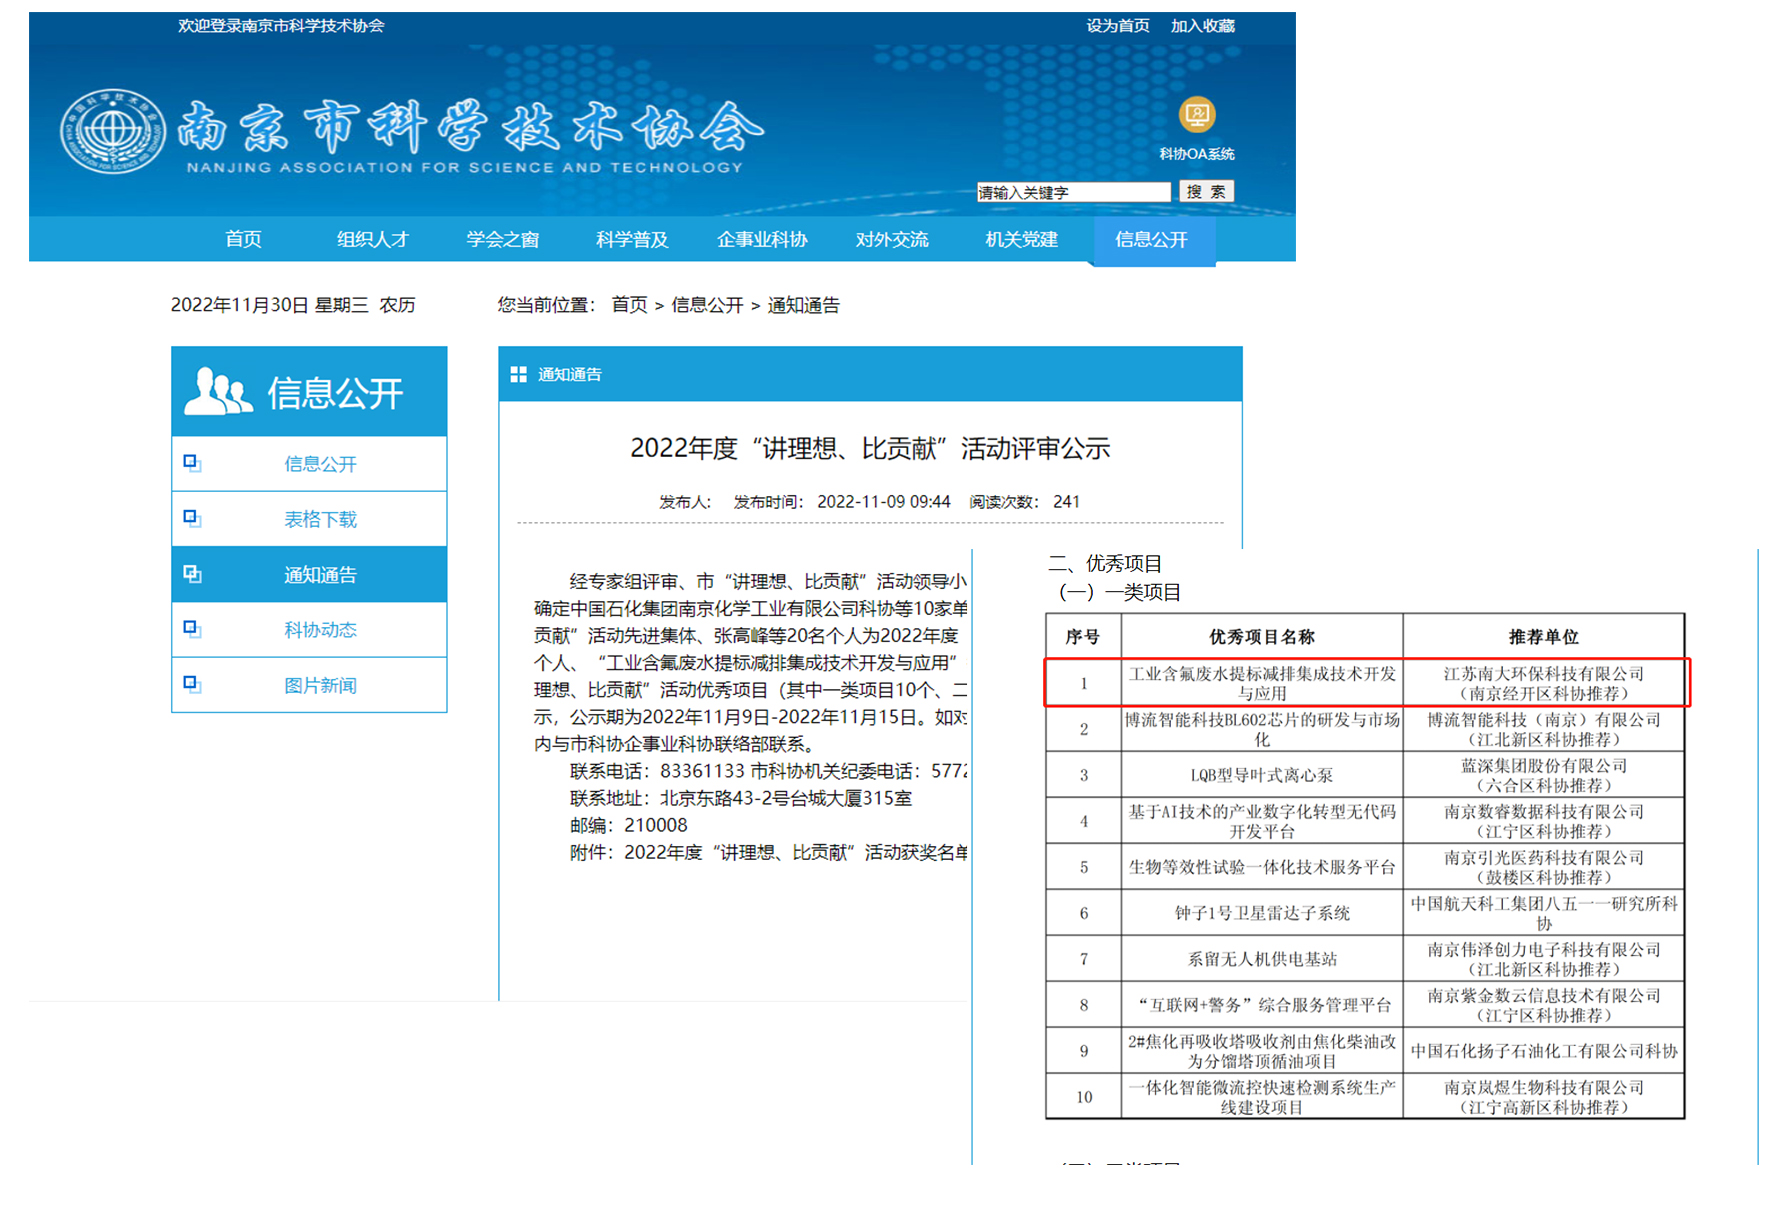Click the grid icon beside 通知通告 title
The width and height of the screenshot is (1784, 1208).
click(518, 374)
